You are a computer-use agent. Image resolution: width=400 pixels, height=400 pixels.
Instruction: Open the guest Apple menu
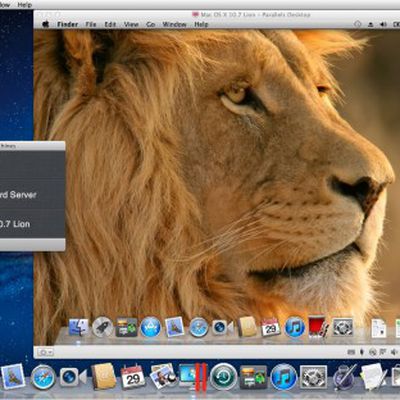(46, 24)
